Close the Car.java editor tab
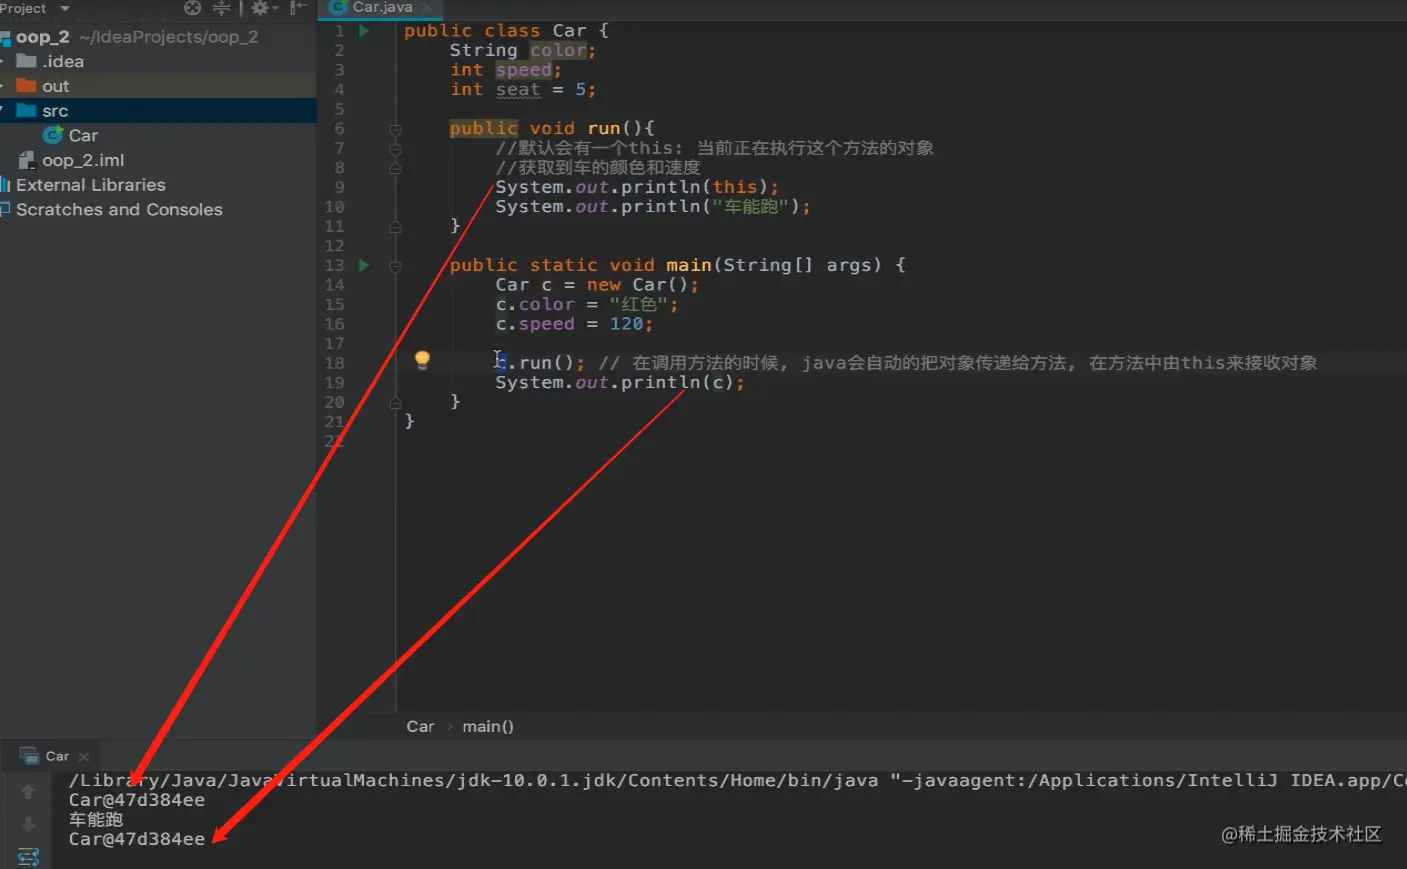 [x=427, y=7]
